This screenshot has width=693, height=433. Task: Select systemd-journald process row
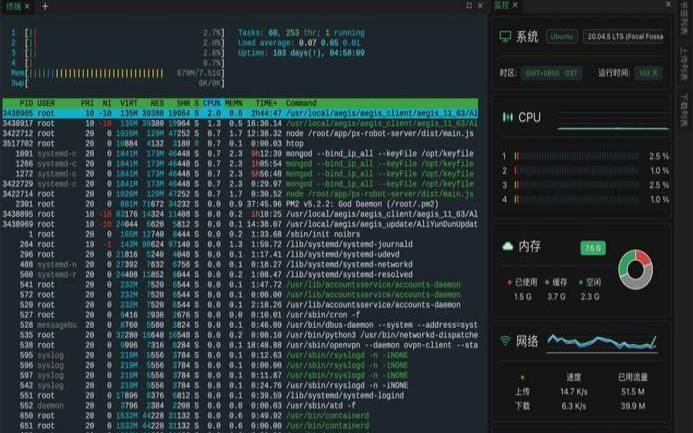pyautogui.click(x=240, y=244)
